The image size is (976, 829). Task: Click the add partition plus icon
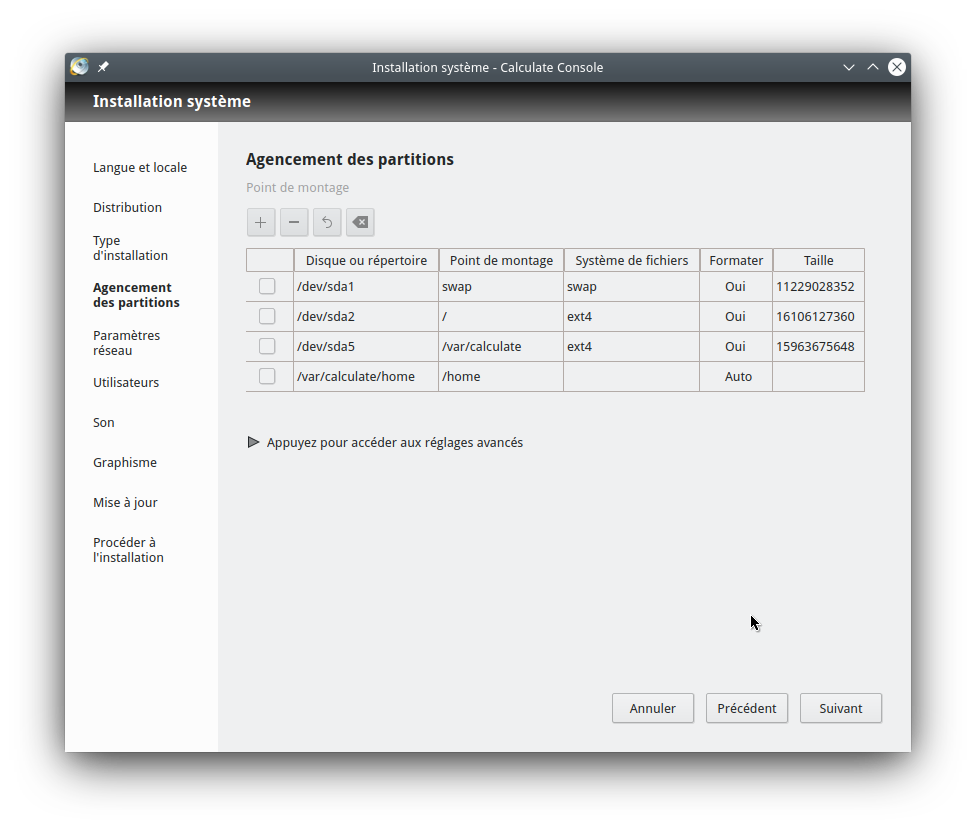pos(261,222)
